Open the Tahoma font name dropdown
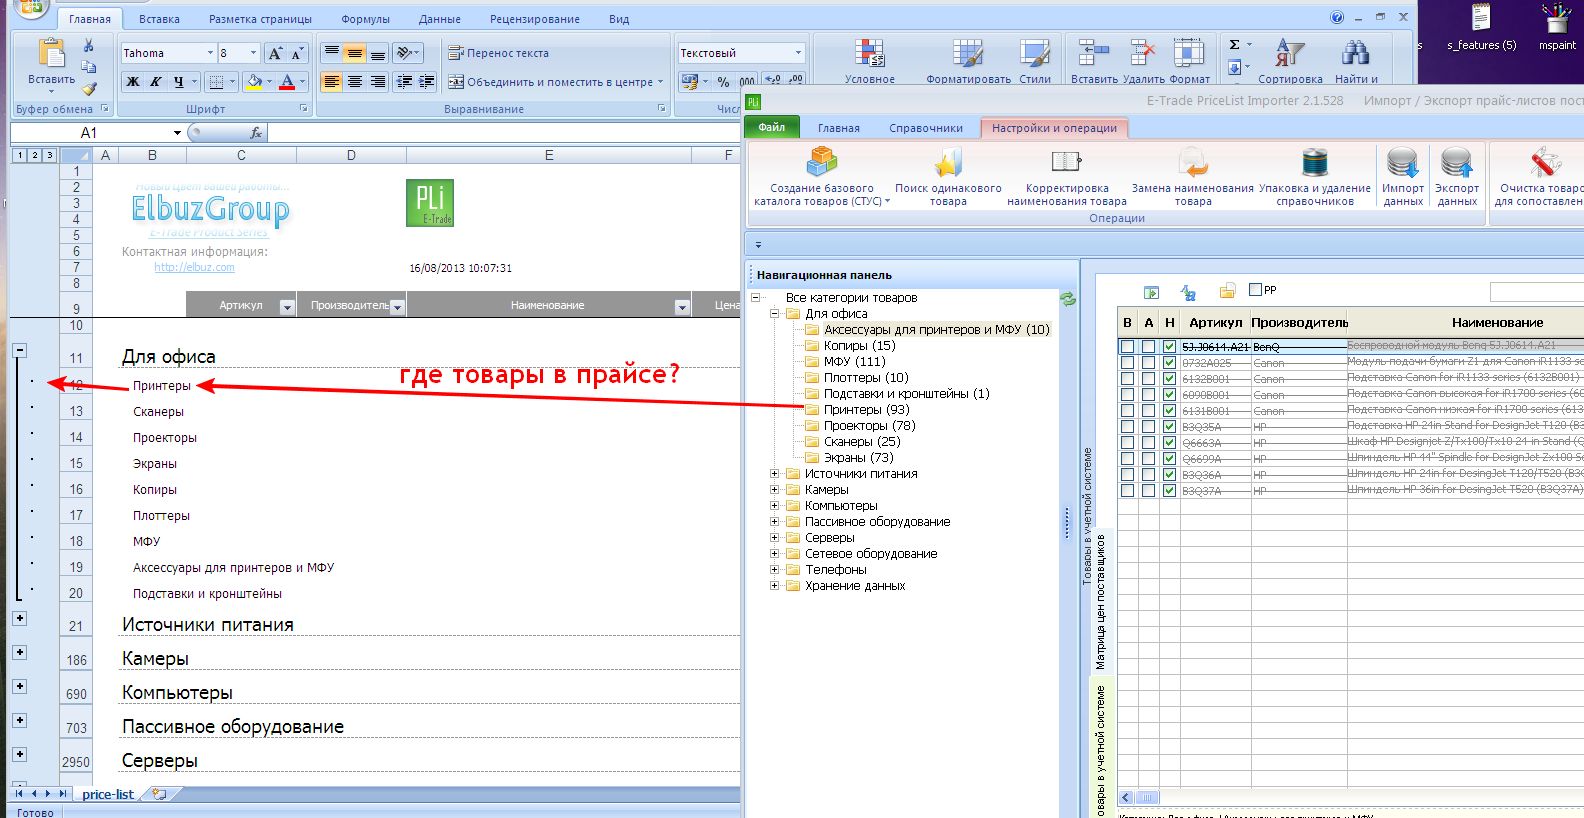The image size is (1584, 818). [x=209, y=53]
